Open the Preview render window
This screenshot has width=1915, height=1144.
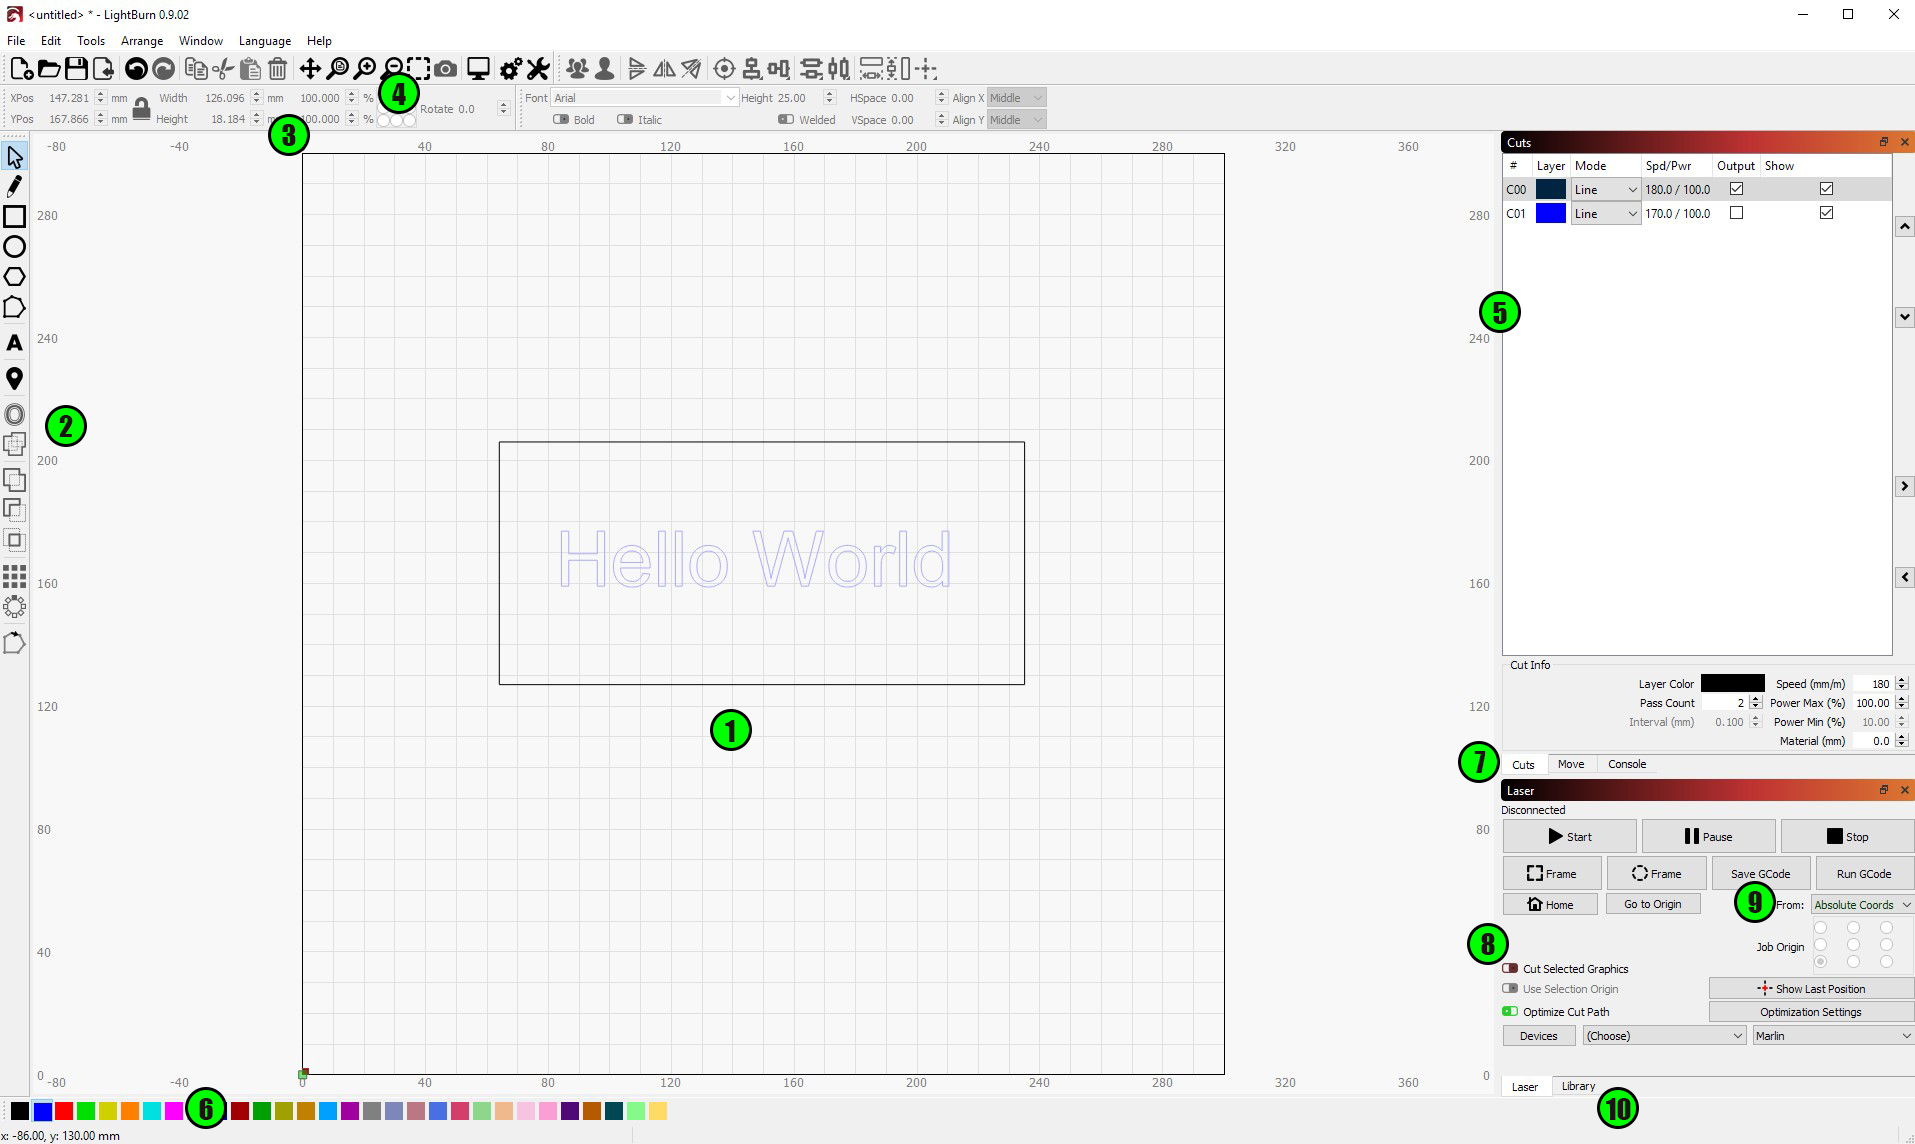(x=478, y=68)
